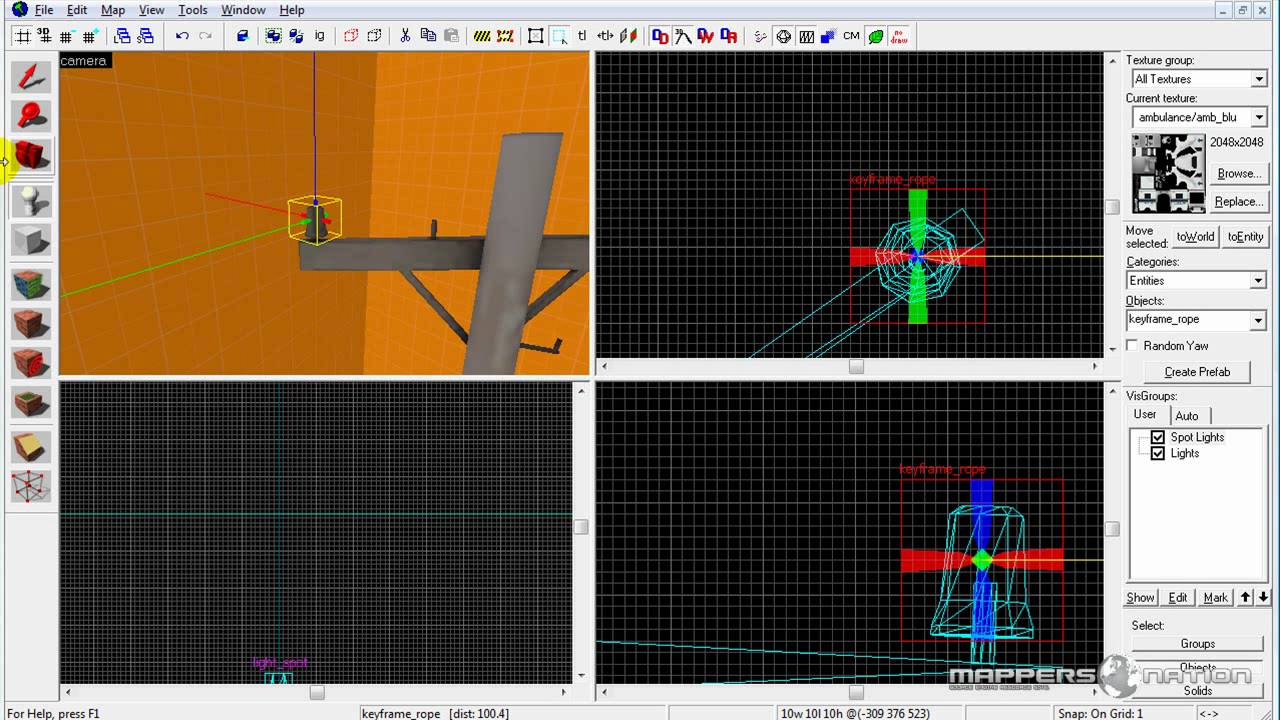This screenshot has height=720, width=1280.
Task: Click the Replace... texture button
Action: (x=1239, y=201)
